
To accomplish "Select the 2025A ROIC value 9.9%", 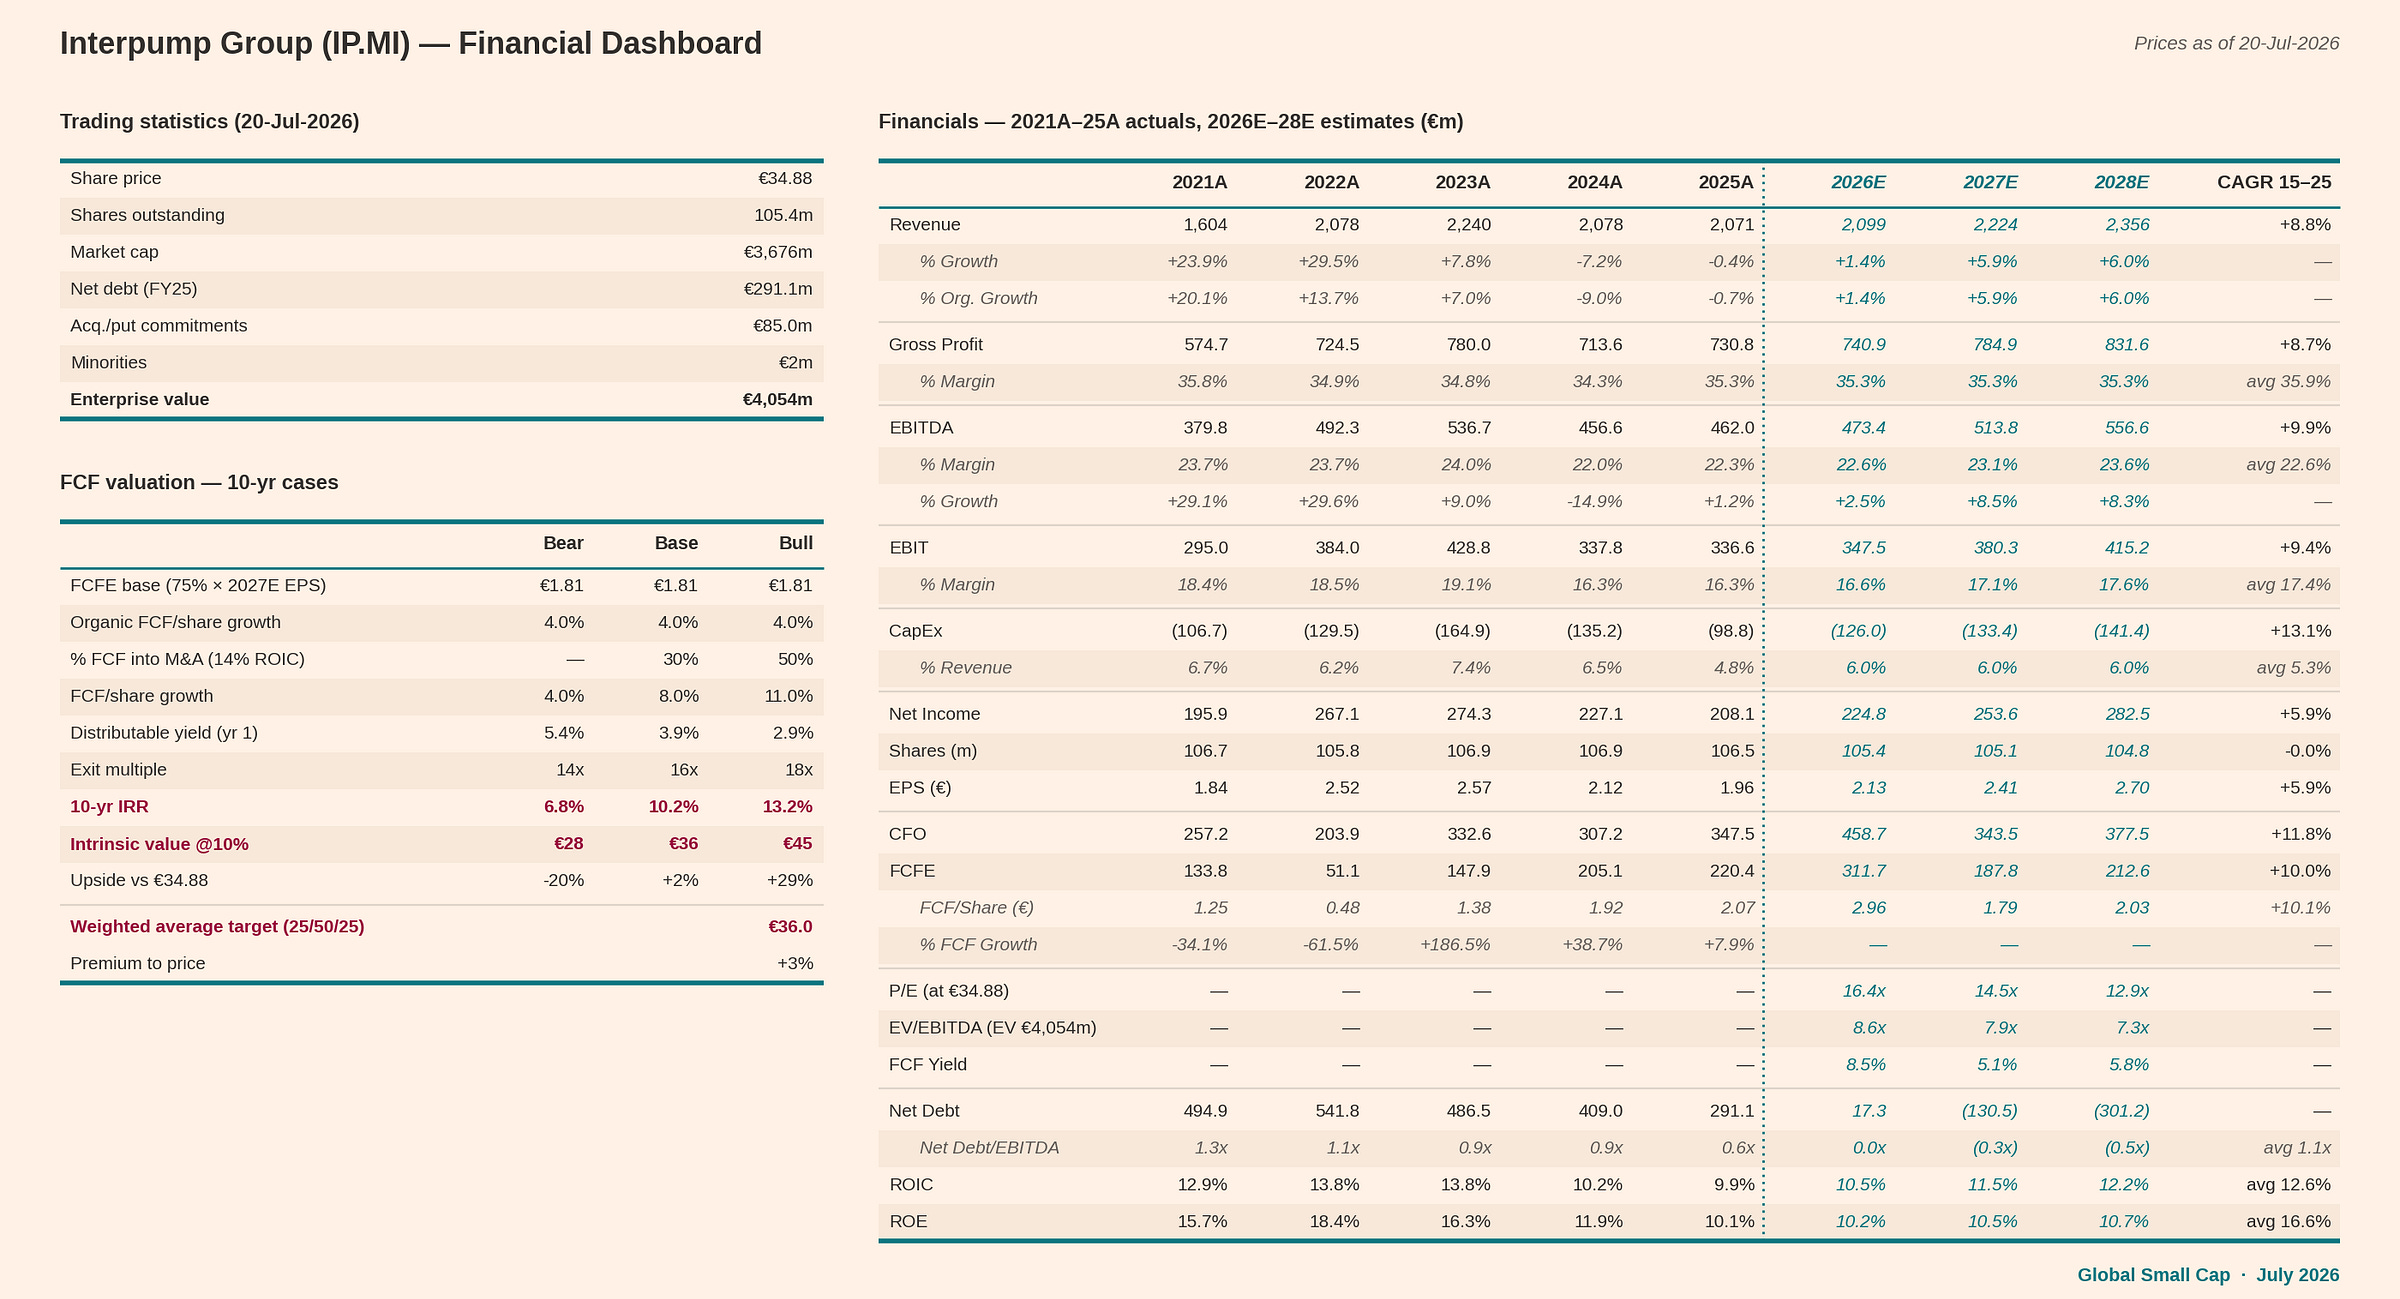I will (1735, 1186).
